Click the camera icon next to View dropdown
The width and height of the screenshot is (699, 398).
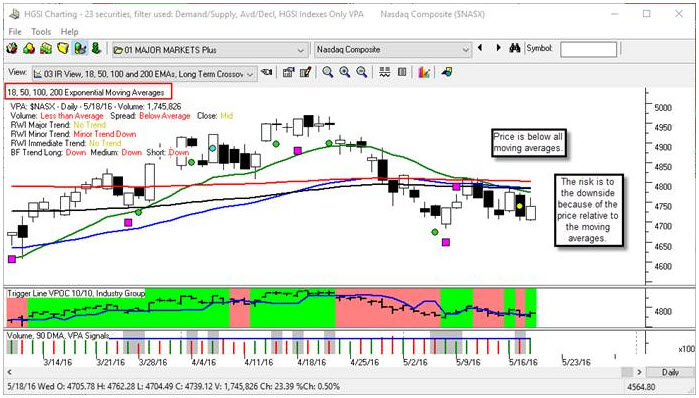point(267,72)
